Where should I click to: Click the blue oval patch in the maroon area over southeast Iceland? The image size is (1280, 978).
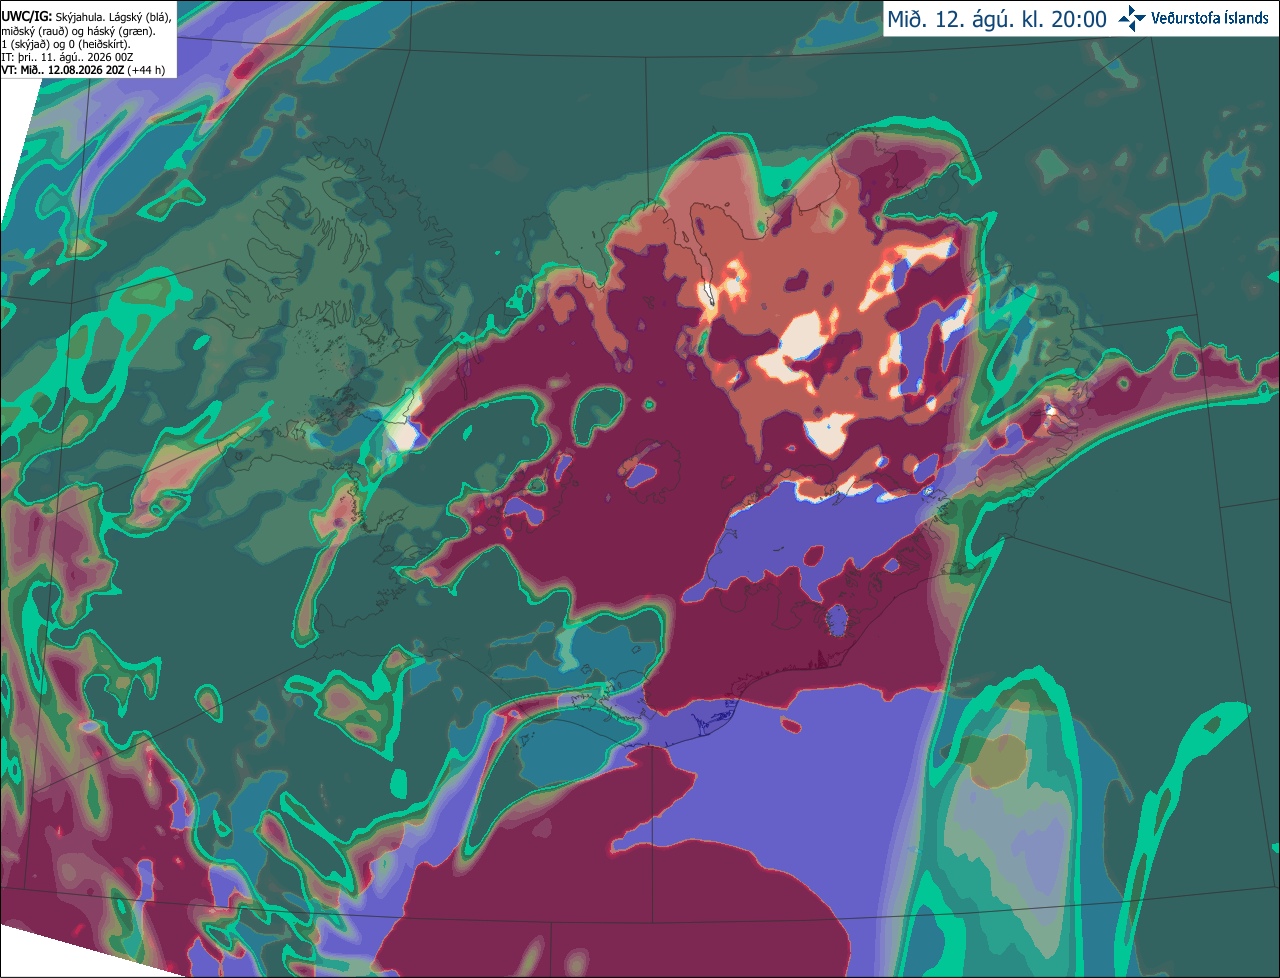[x=836, y=619]
